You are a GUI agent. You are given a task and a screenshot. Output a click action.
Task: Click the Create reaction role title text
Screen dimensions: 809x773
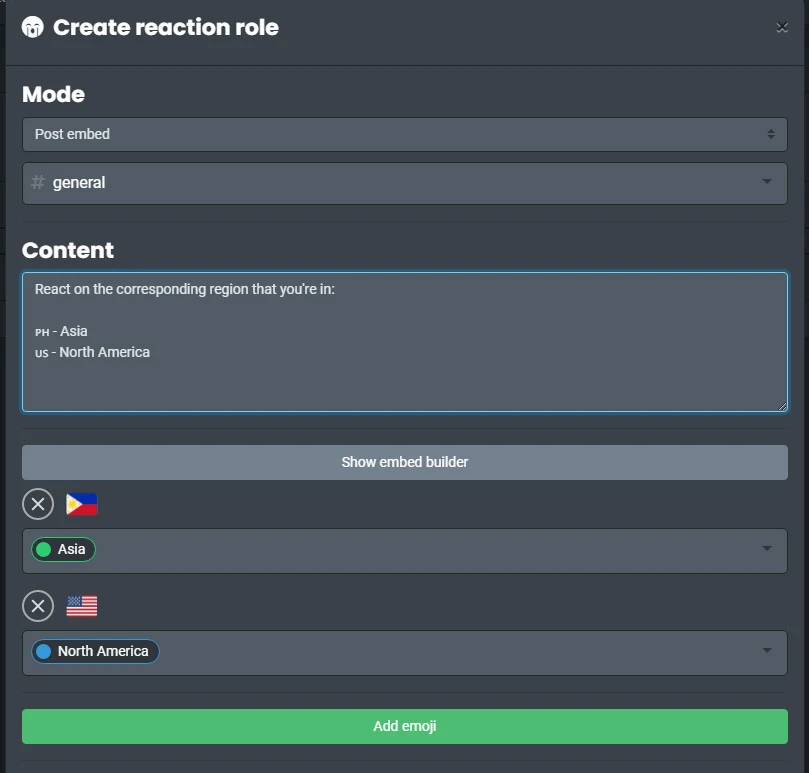pyautogui.click(x=166, y=28)
